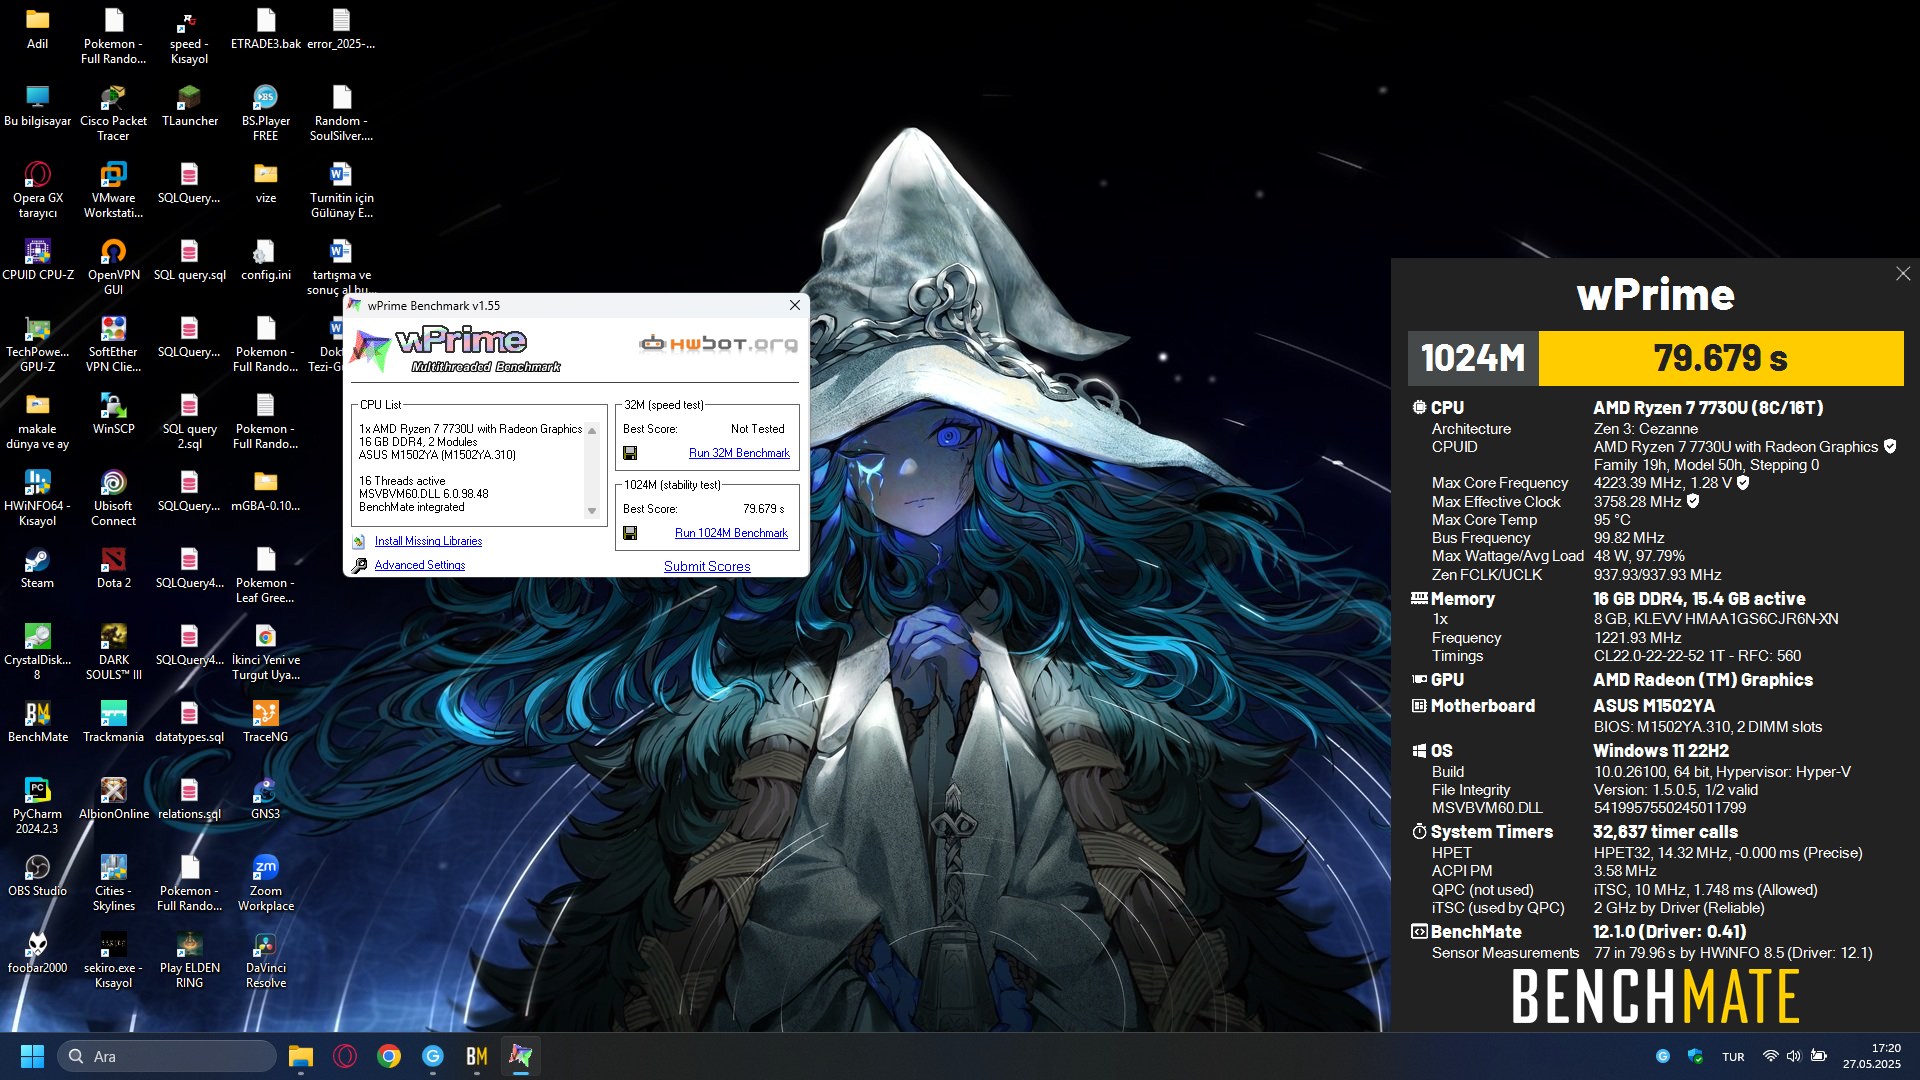The width and height of the screenshot is (1920, 1080).
Task: Select the config.ini desktop file
Action: (x=265, y=259)
